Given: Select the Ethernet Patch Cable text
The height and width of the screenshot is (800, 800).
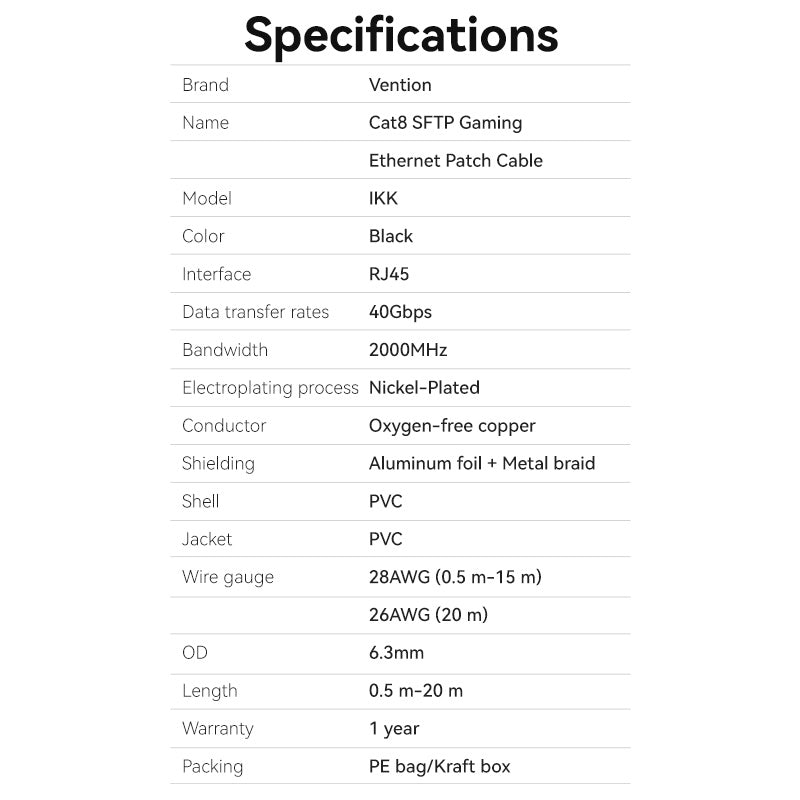Looking at the screenshot, I should pos(455,161).
